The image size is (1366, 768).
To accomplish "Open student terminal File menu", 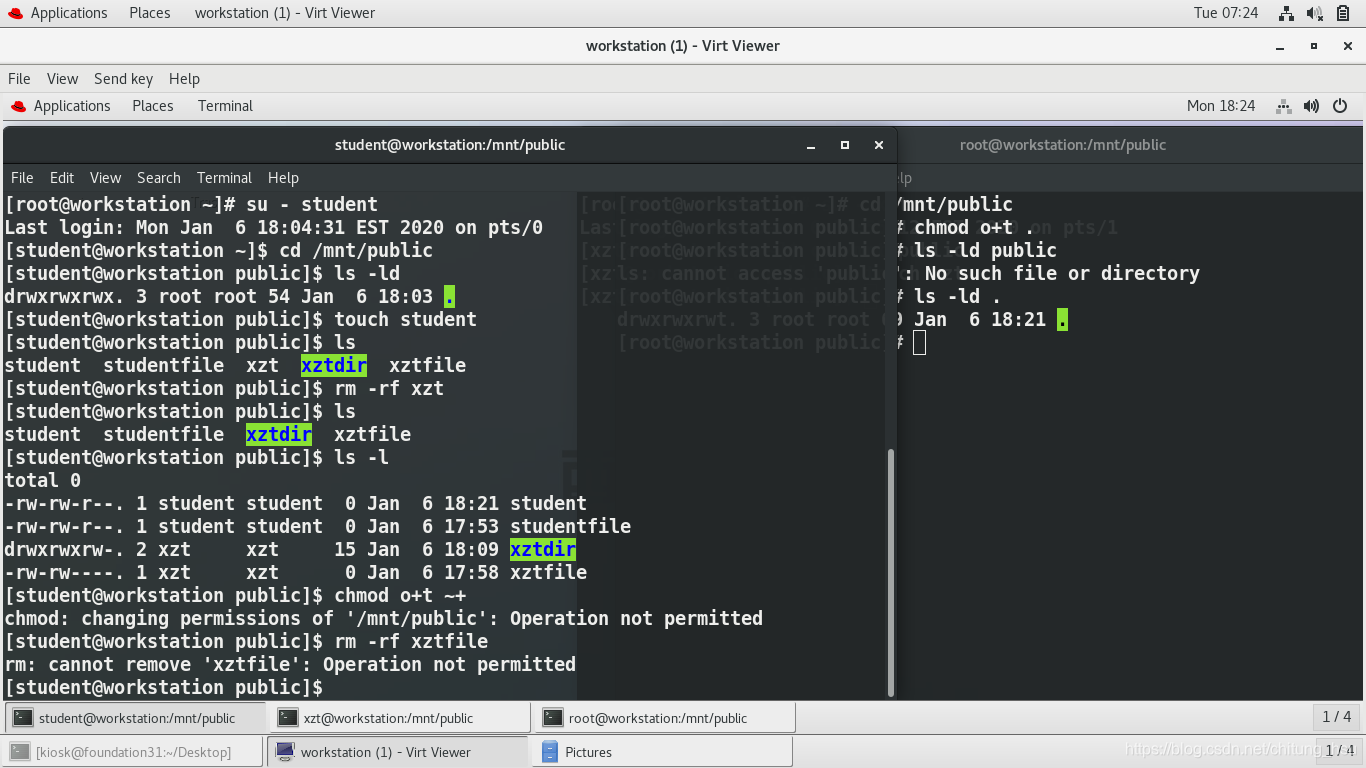I will pyautogui.click(x=22, y=178).
